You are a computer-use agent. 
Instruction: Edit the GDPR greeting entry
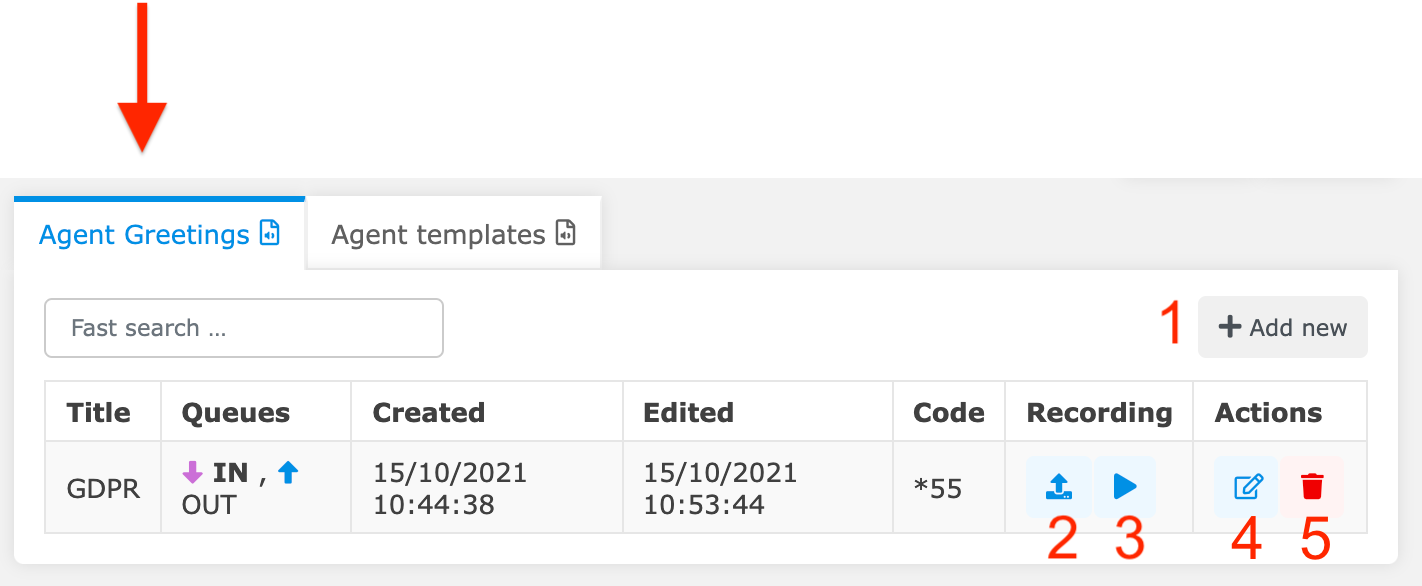1247,487
